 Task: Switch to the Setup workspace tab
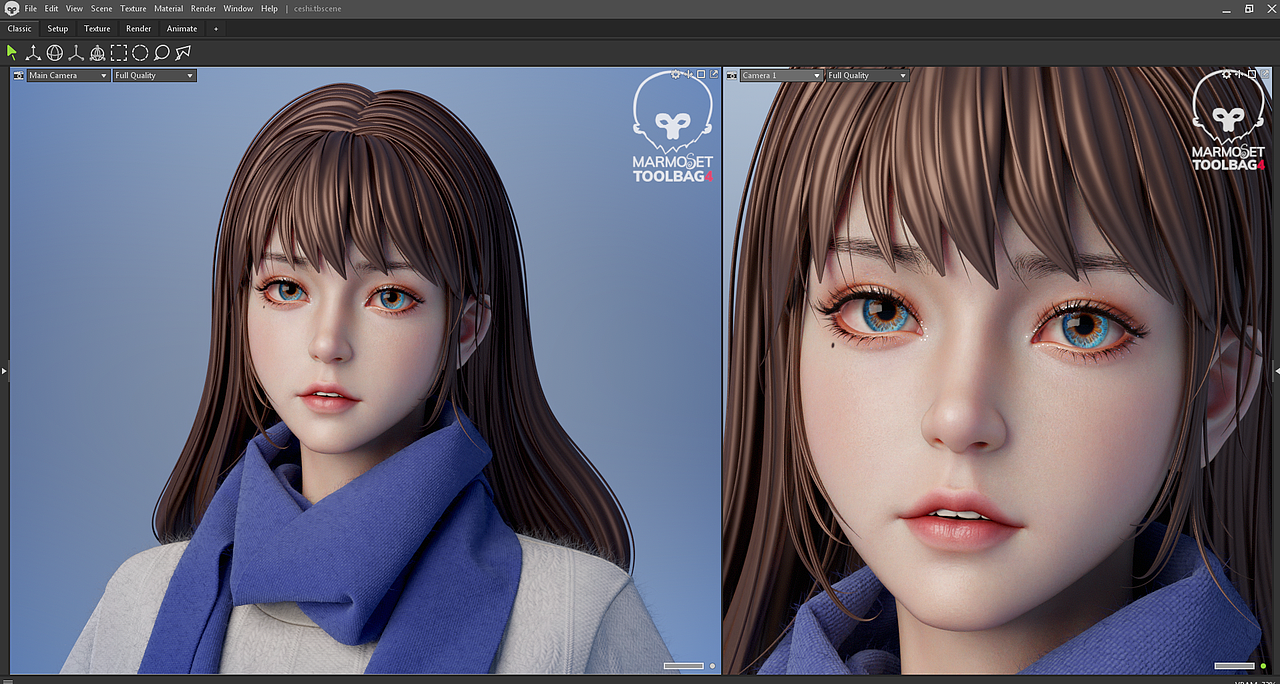tap(58, 29)
